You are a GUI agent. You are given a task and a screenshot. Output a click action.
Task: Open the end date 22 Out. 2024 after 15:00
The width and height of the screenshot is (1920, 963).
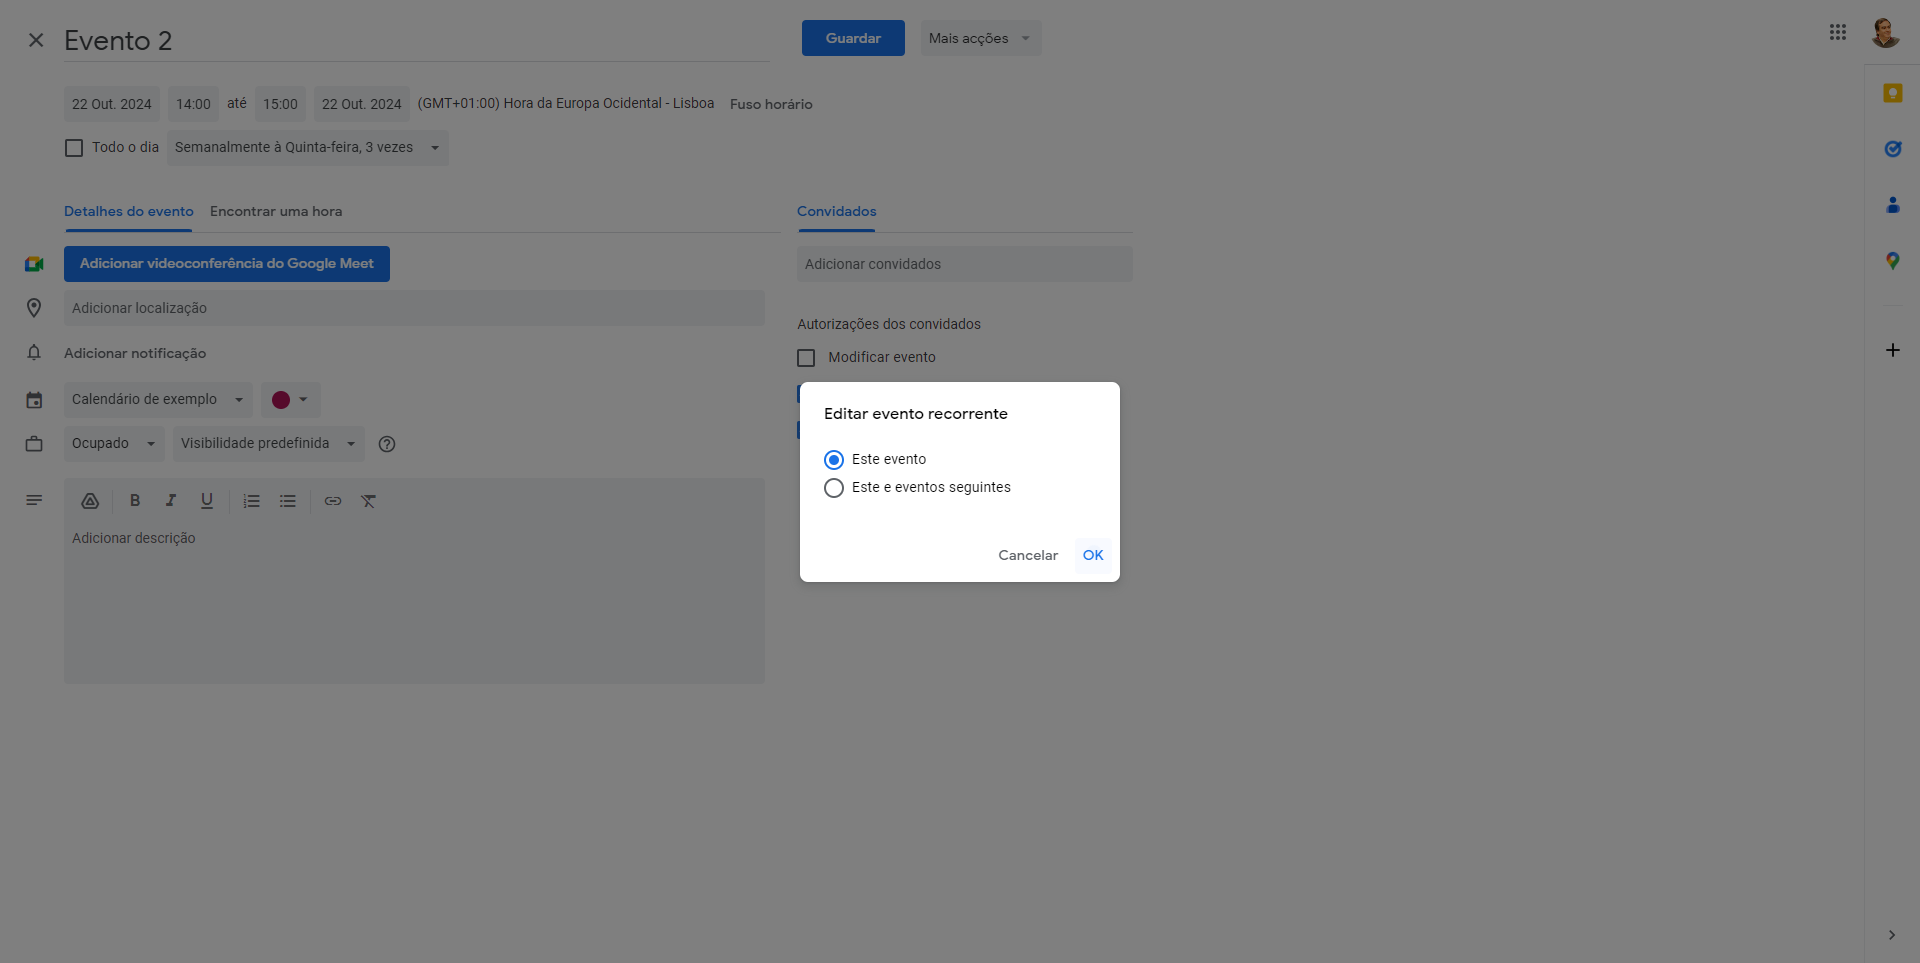(x=362, y=104)
